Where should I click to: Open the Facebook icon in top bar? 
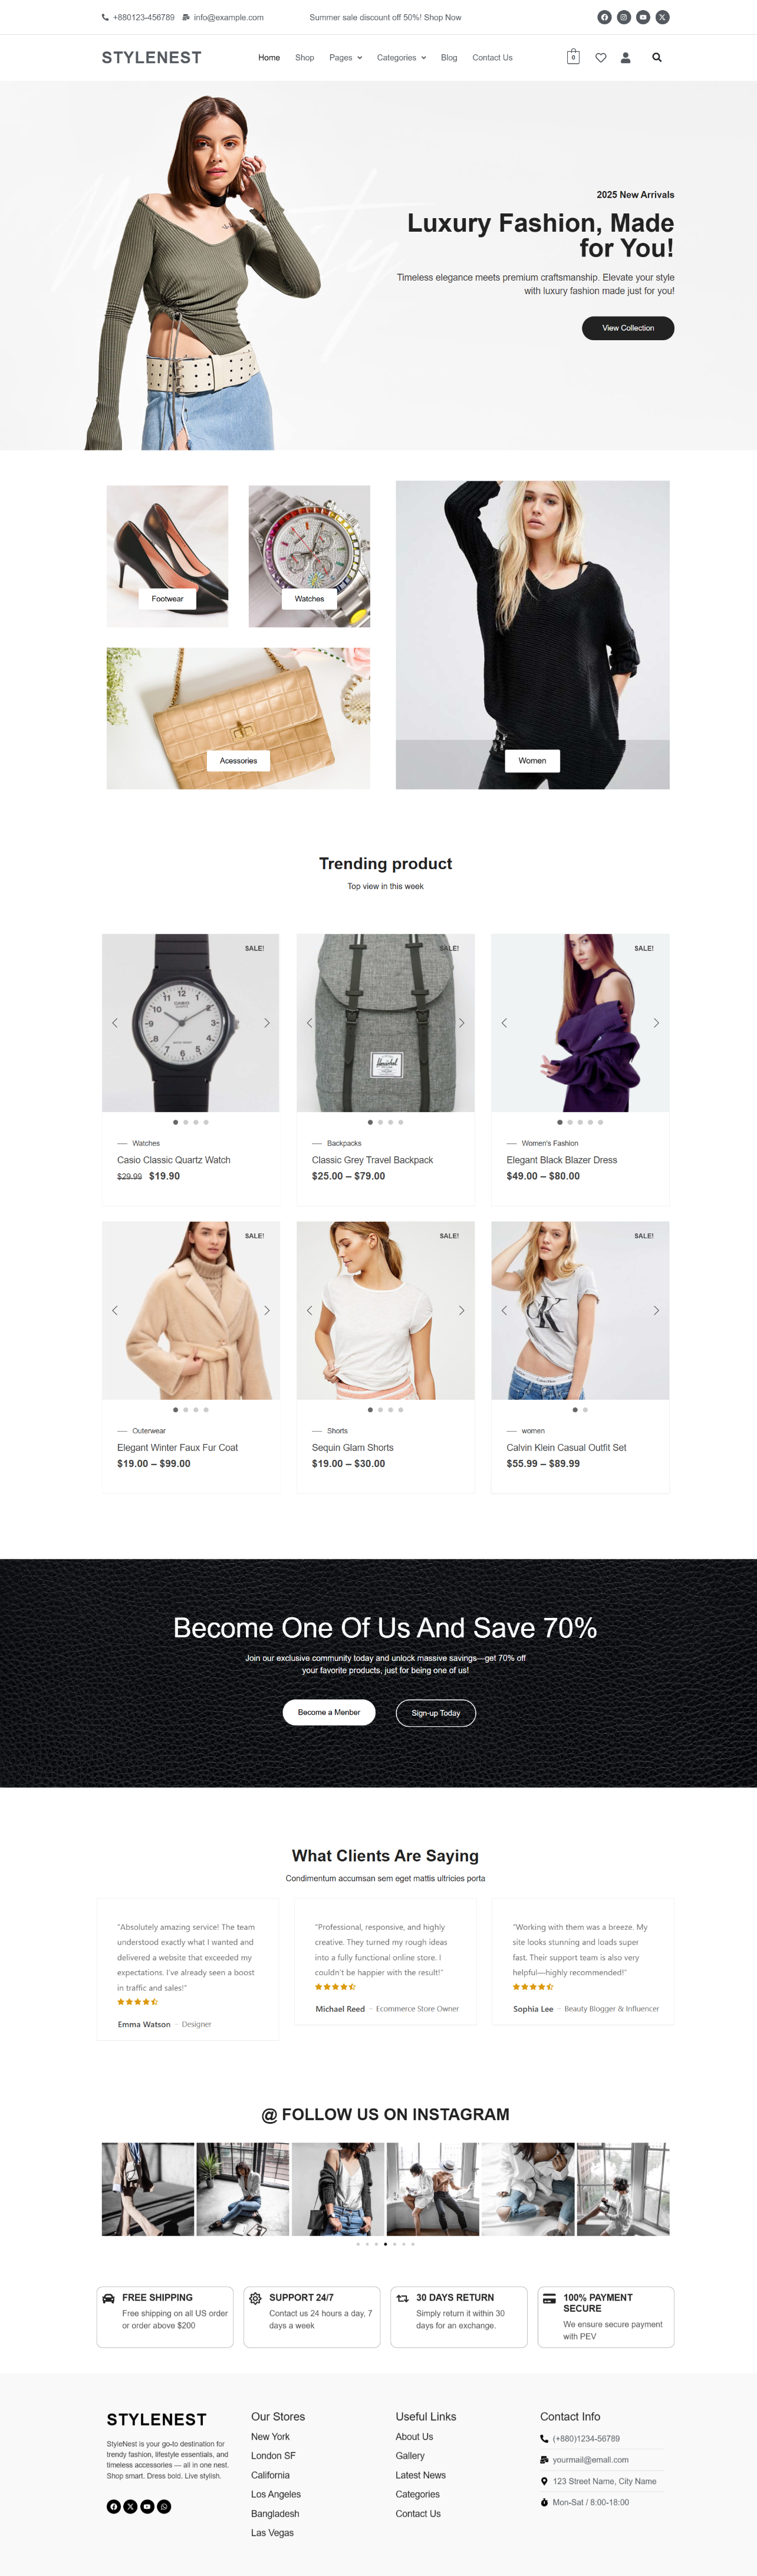click(604, 17)
